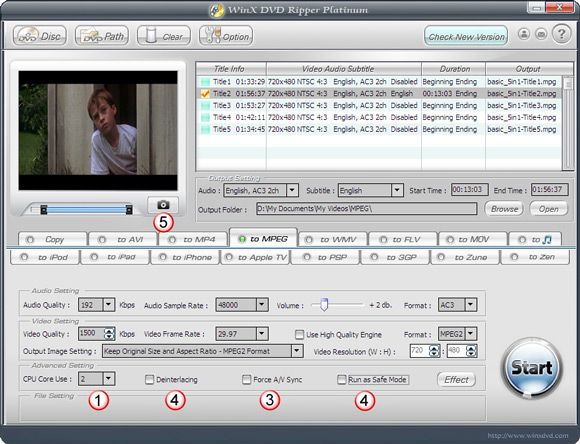This screenshot has height=444, width=580.
Task: Check for a new version
Action: [x=466, y=36]
